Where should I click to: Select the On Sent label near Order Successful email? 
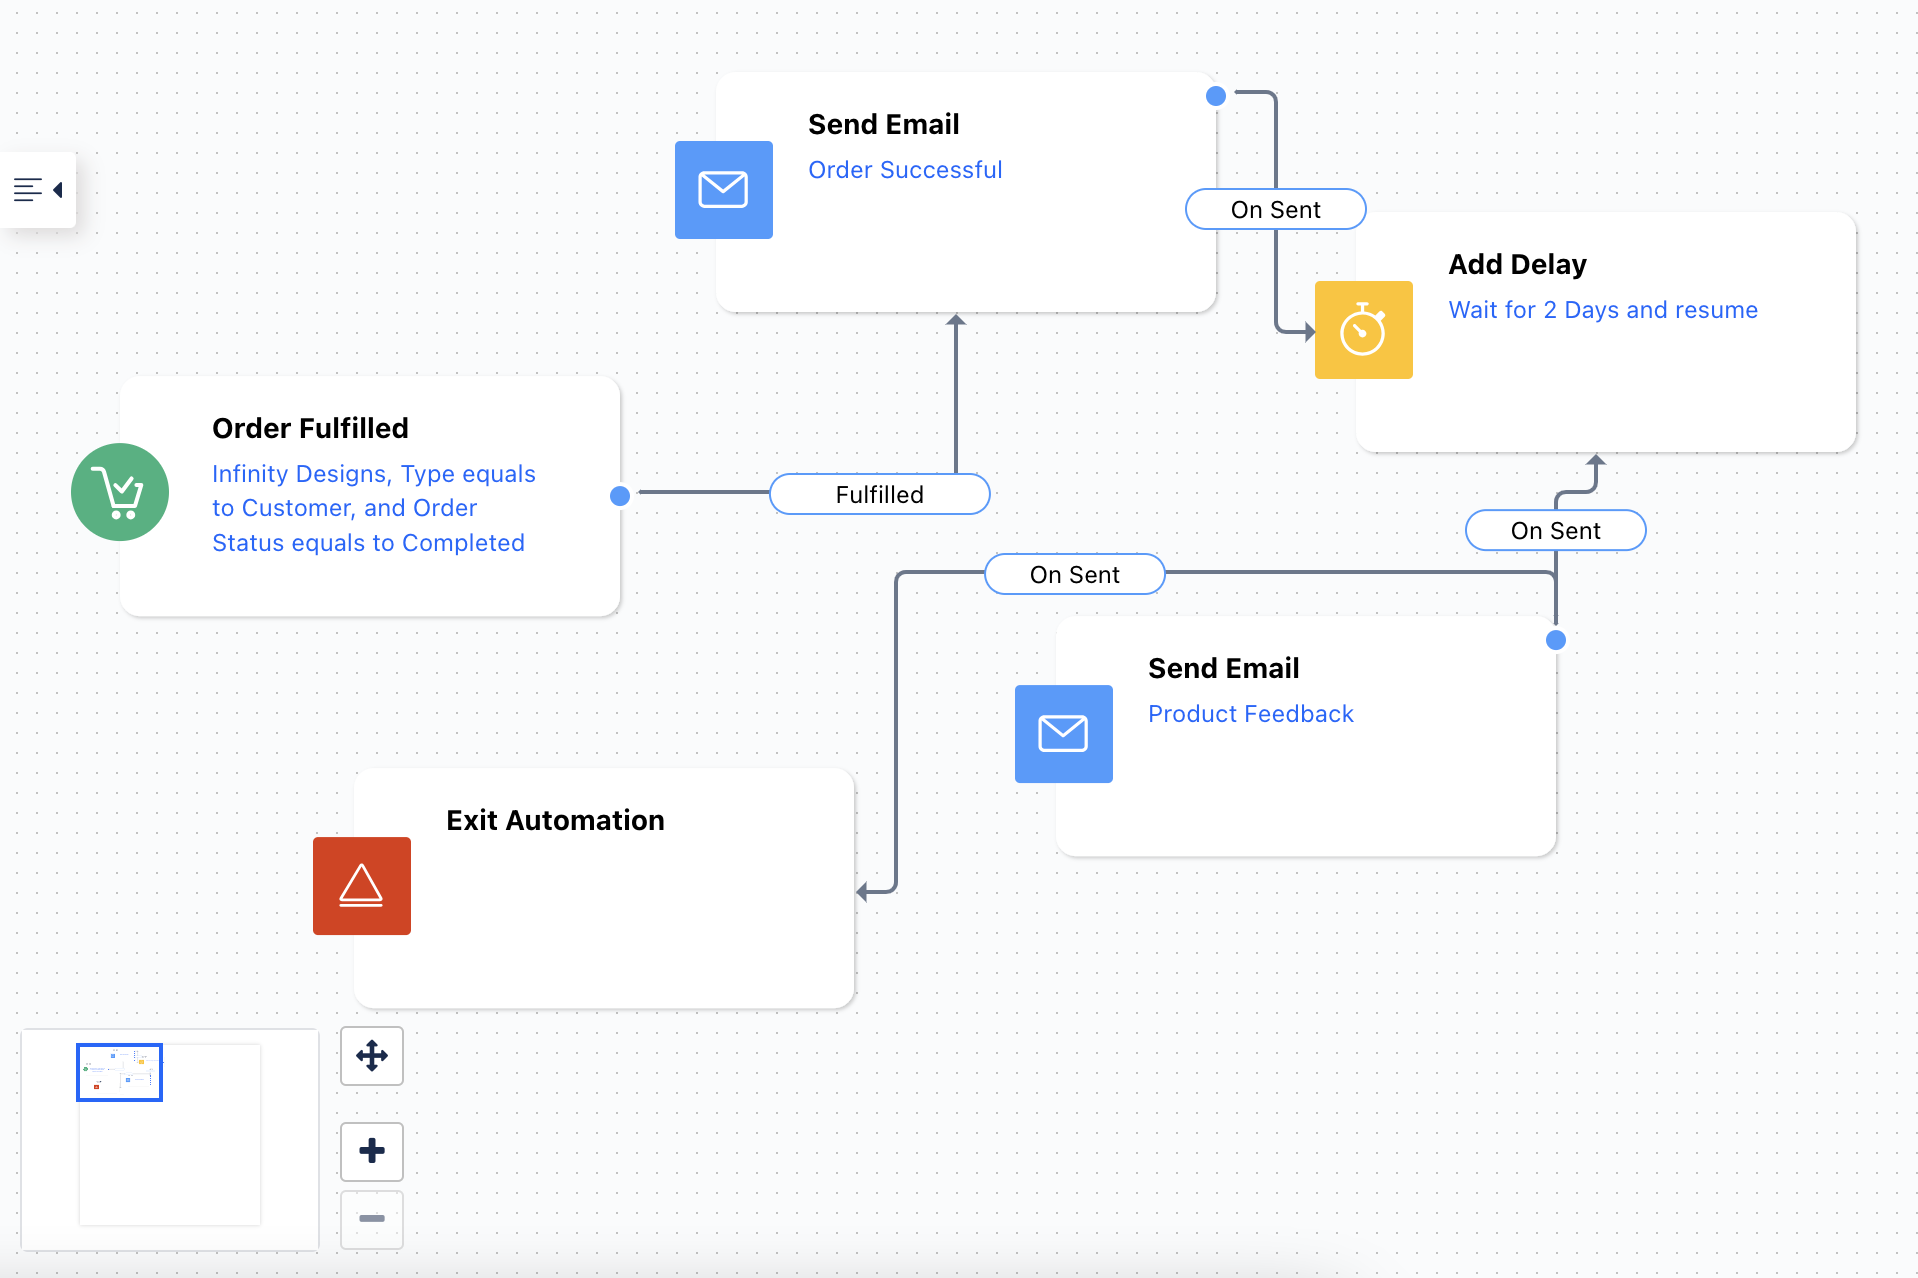1275,209
